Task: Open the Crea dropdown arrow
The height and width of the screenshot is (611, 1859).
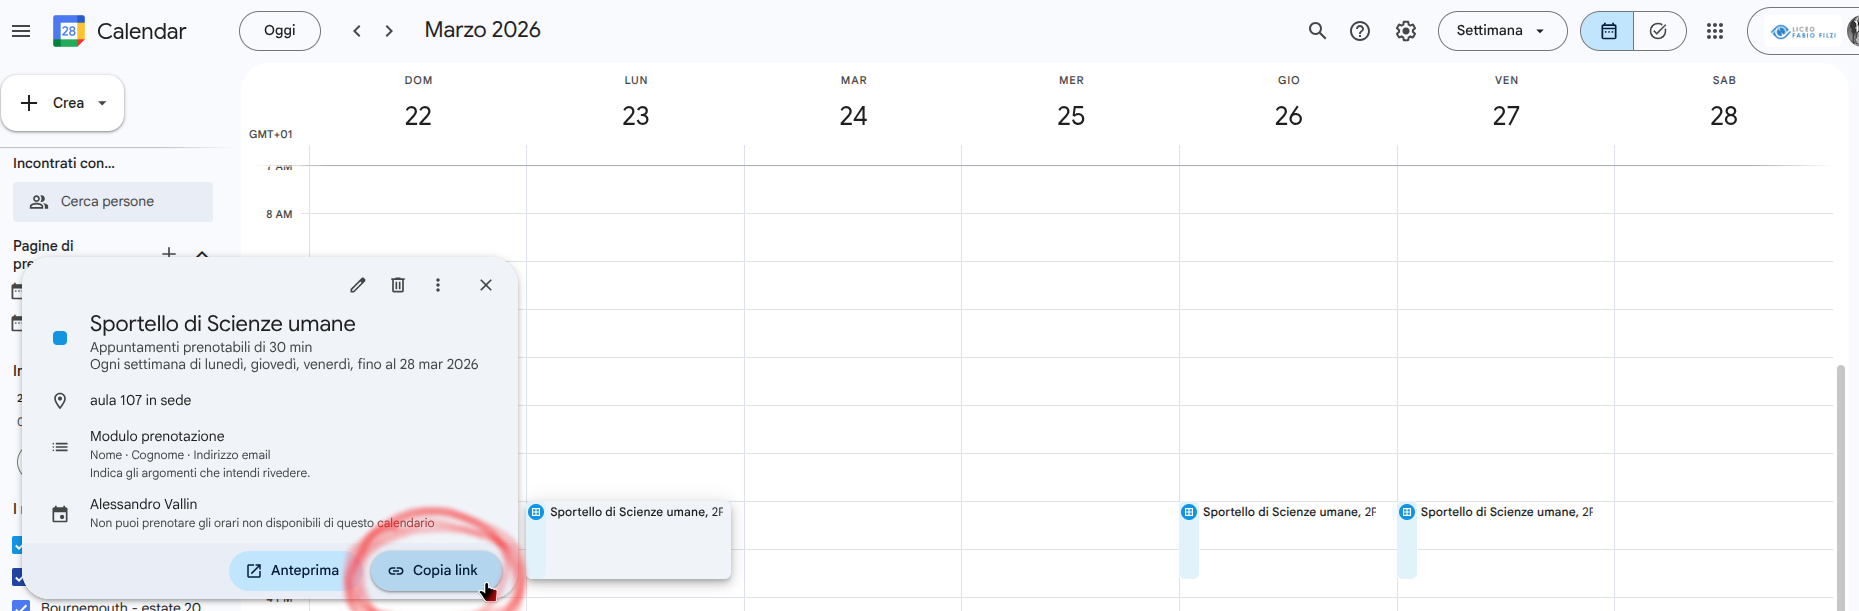Action: [x=102, y=103]
